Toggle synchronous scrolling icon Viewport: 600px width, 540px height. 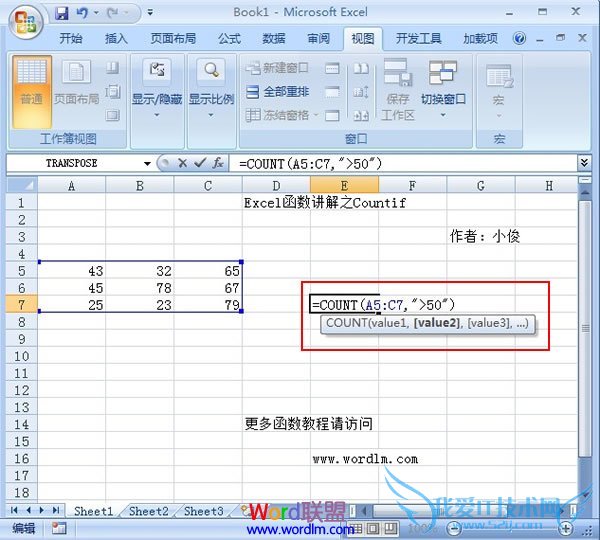361,92
